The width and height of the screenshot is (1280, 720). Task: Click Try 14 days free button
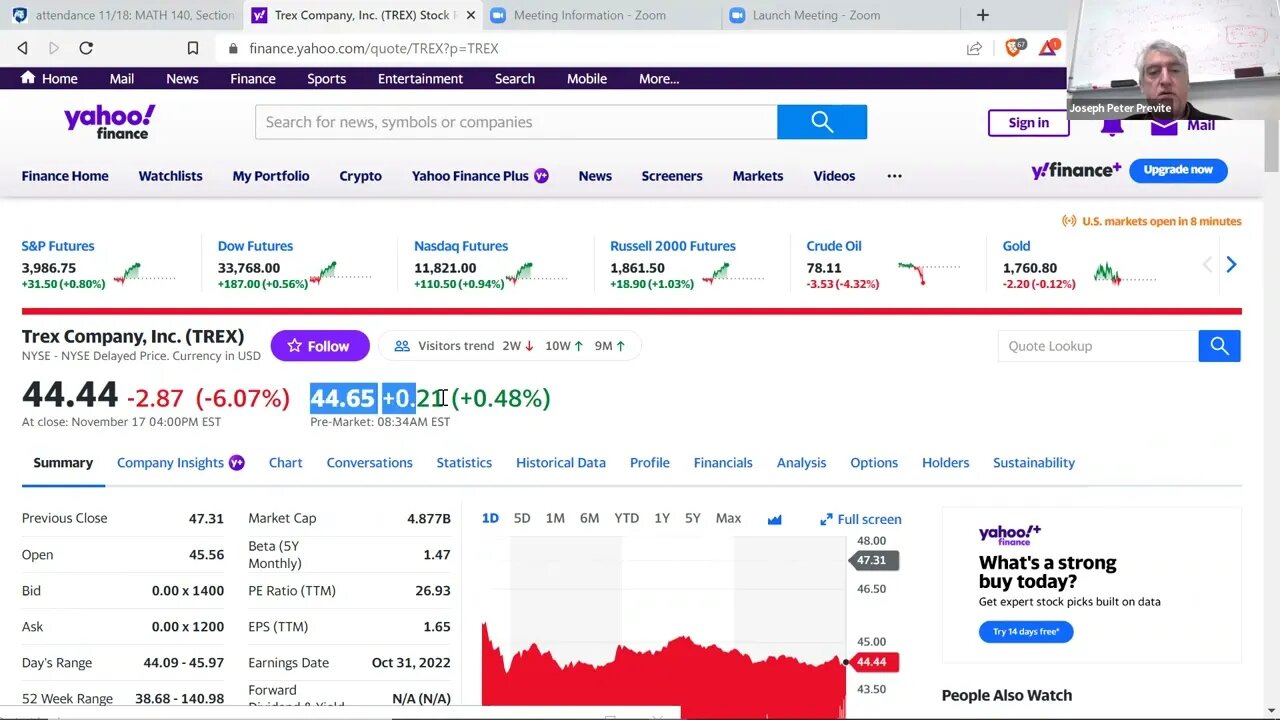pyautogui.click(x=1026, y=632)
